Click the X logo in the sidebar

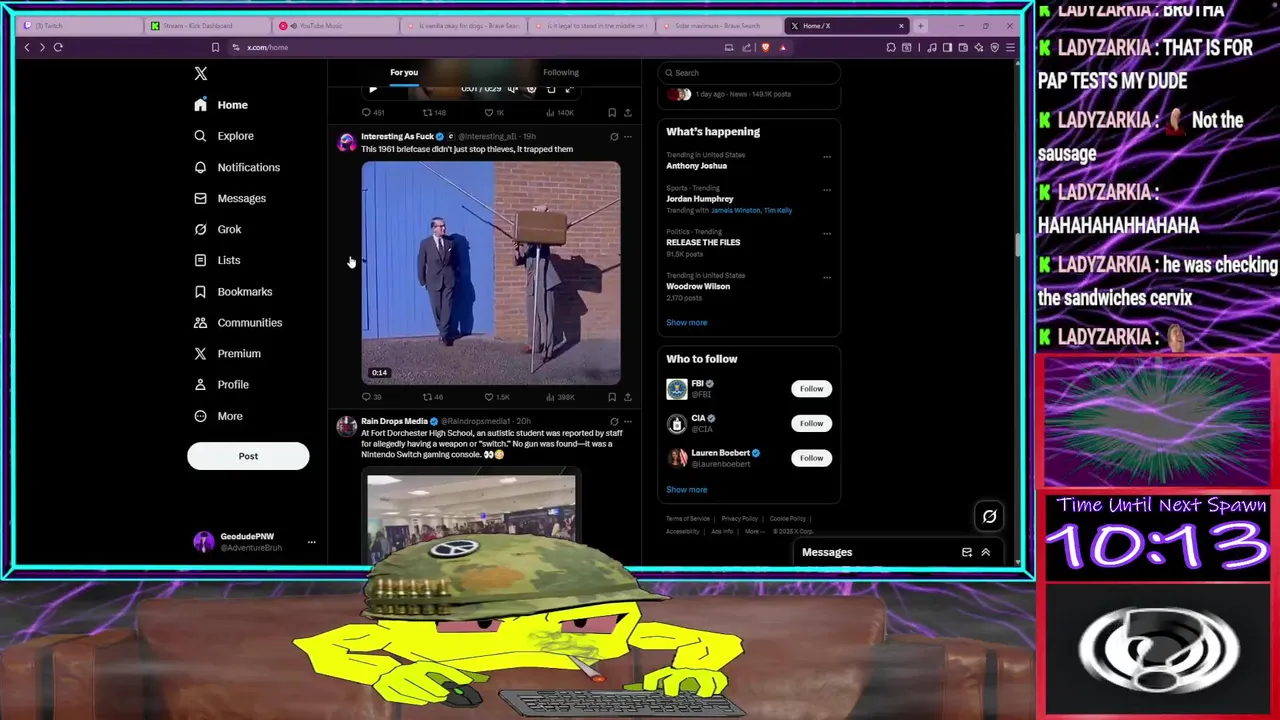coord(200,73)
